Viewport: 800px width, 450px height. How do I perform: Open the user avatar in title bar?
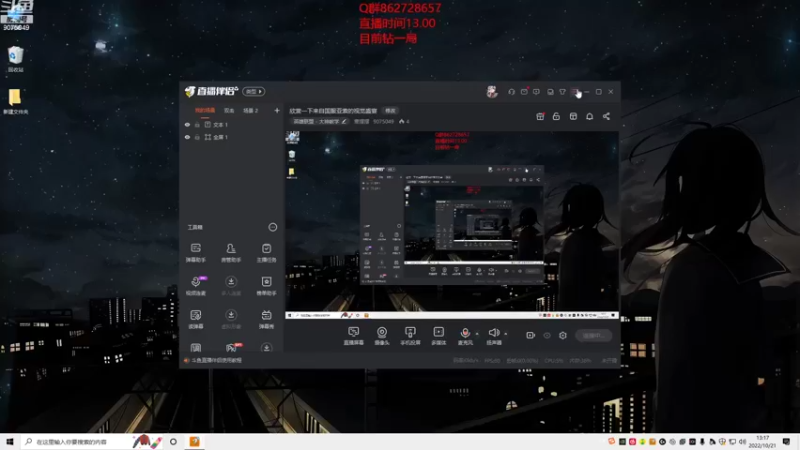492,92
